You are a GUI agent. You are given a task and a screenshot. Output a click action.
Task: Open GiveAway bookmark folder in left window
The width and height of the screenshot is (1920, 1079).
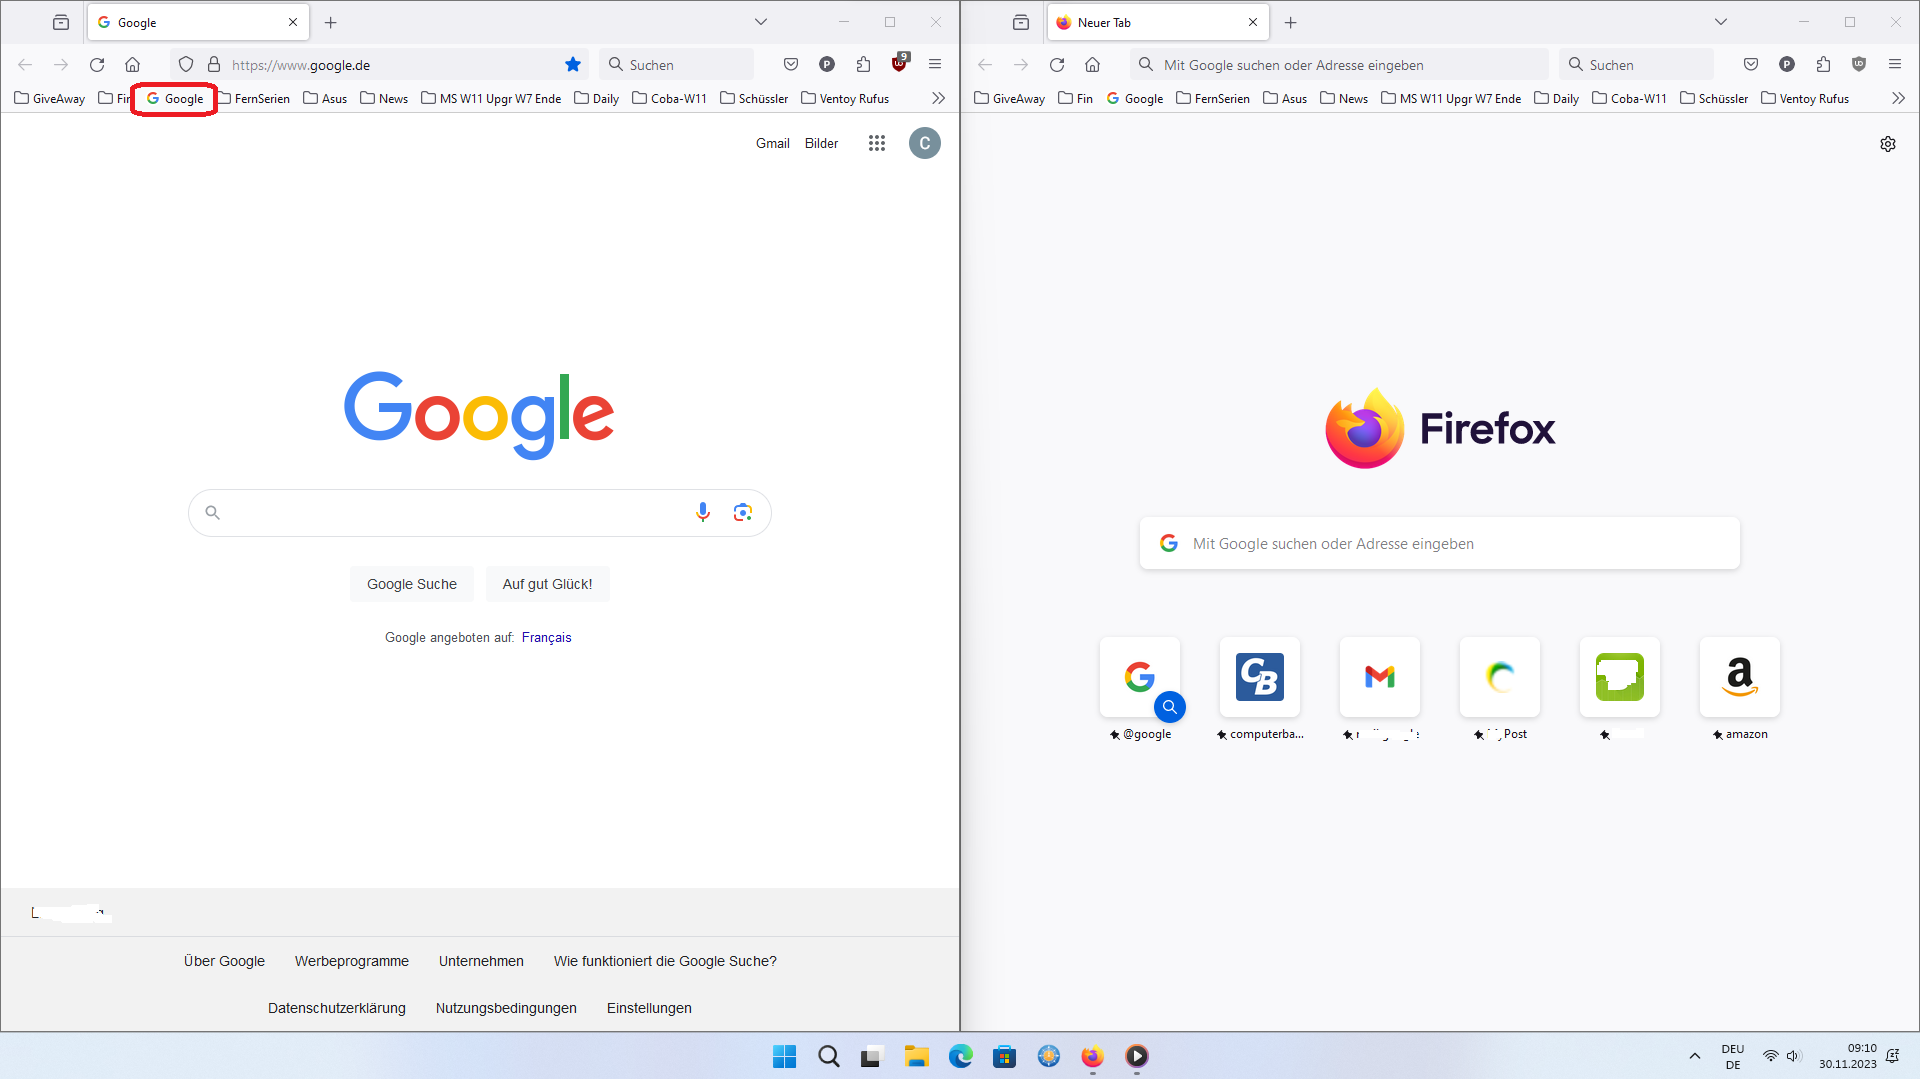click(x=50, y=98)
